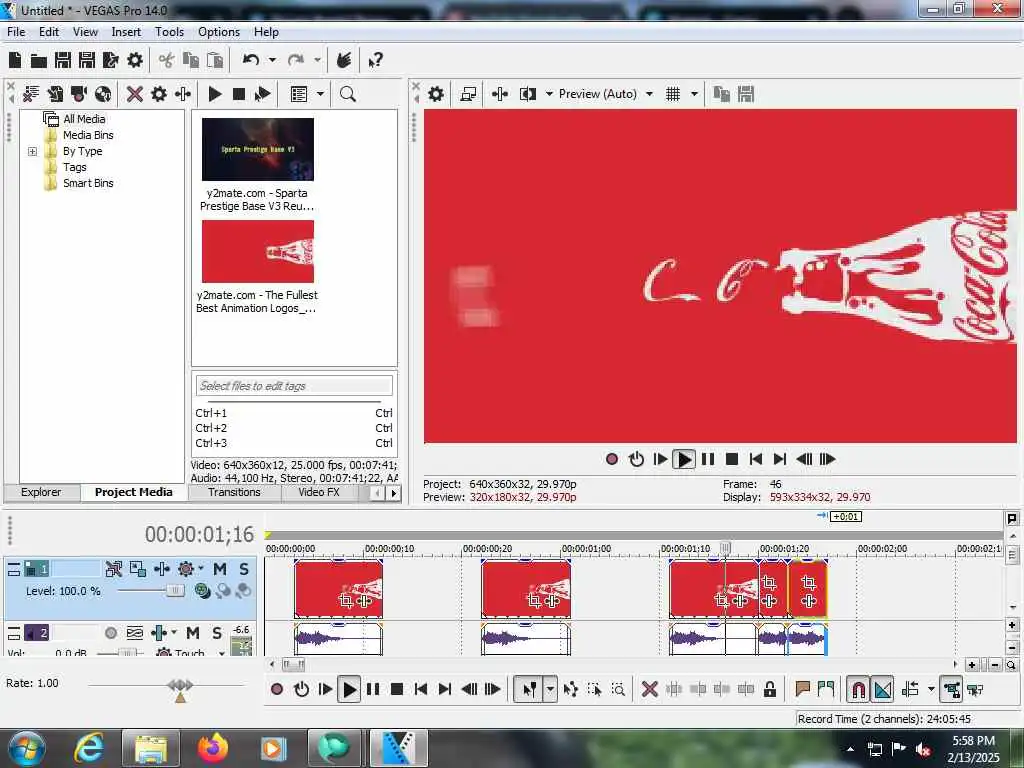Viewport: 1024px width, 768px height.
Task: Create a new project via New icon
Action: [x=14, y=60]
